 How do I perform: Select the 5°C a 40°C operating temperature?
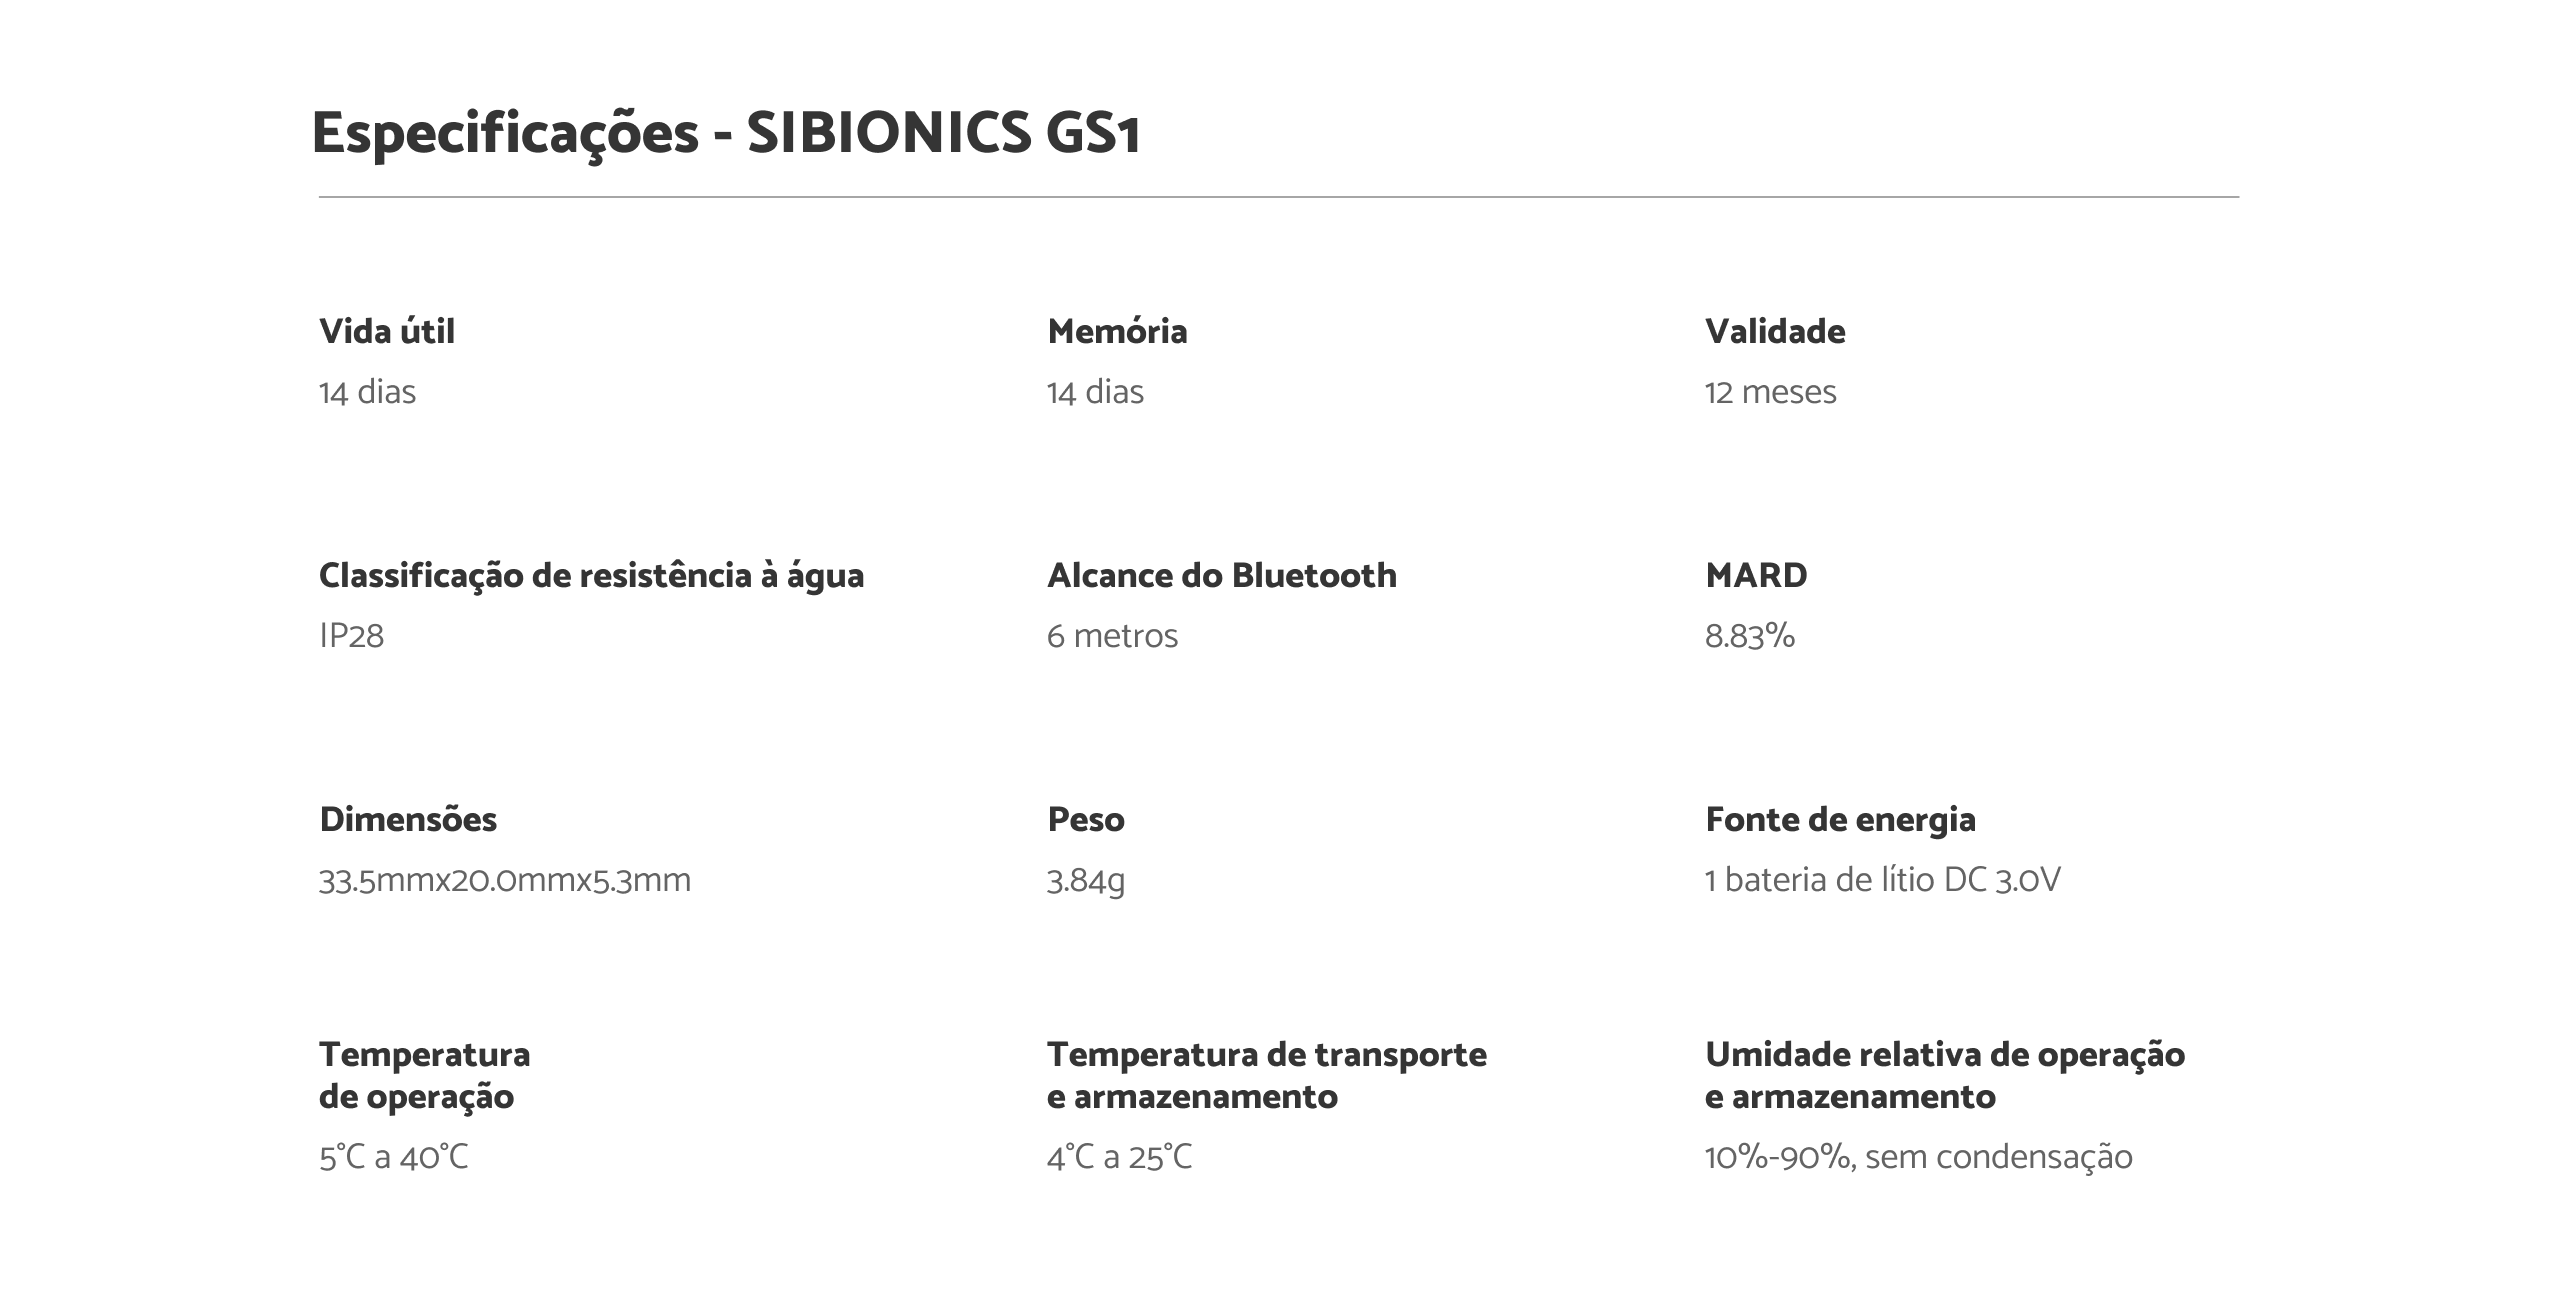pyautogui.click(x=394, y=1157)
